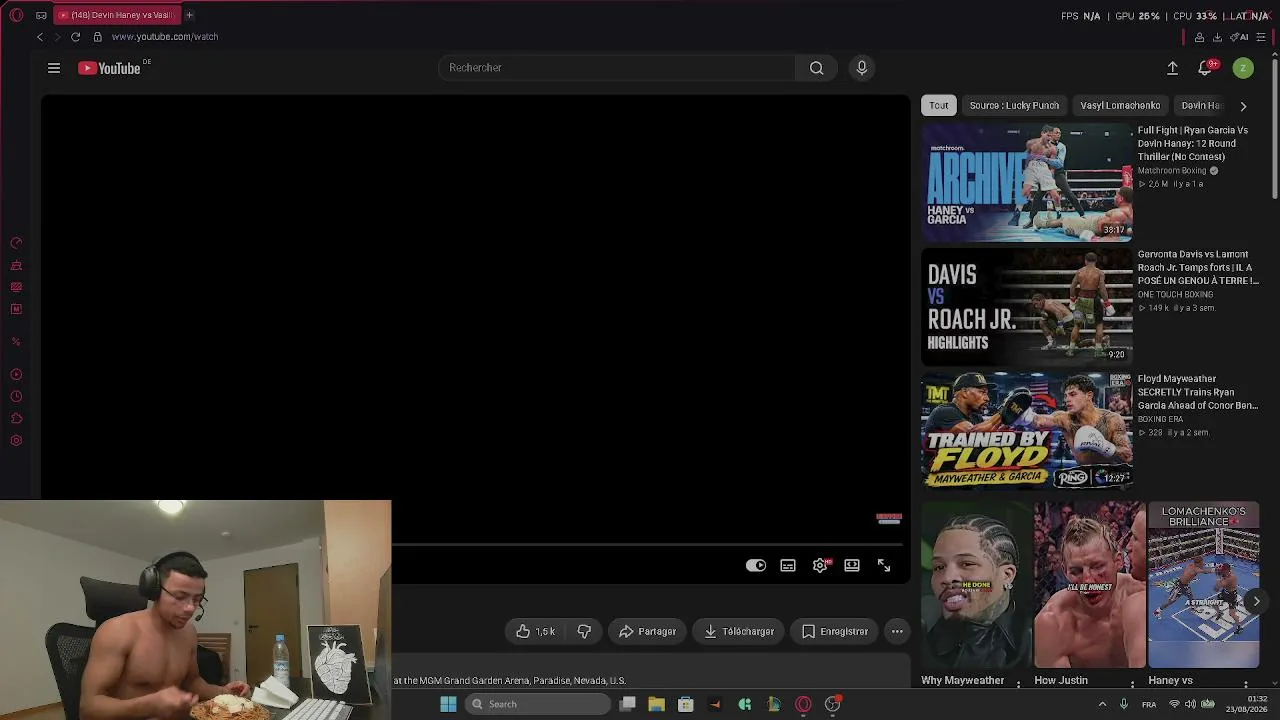Open the YouTube guide hamburger menu
This screenshot has height=720, width=1280.
click(54, 68)
